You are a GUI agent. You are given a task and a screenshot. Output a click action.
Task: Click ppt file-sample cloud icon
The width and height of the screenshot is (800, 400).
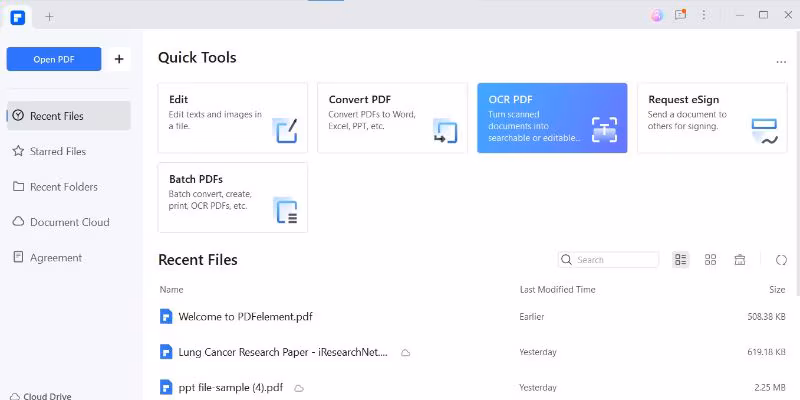point(299,388)
